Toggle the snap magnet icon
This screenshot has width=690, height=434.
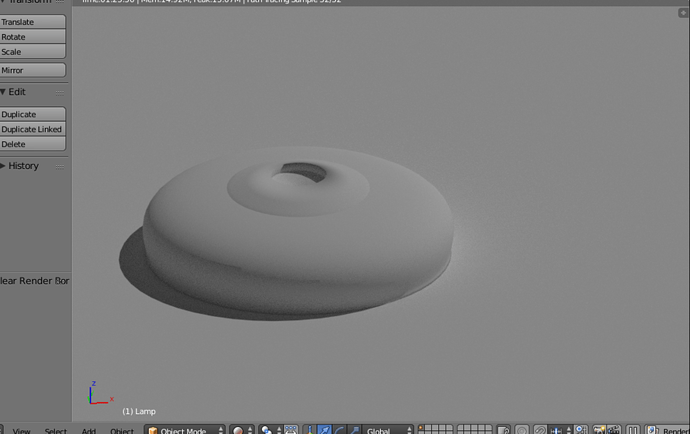(x=540, y=430)
